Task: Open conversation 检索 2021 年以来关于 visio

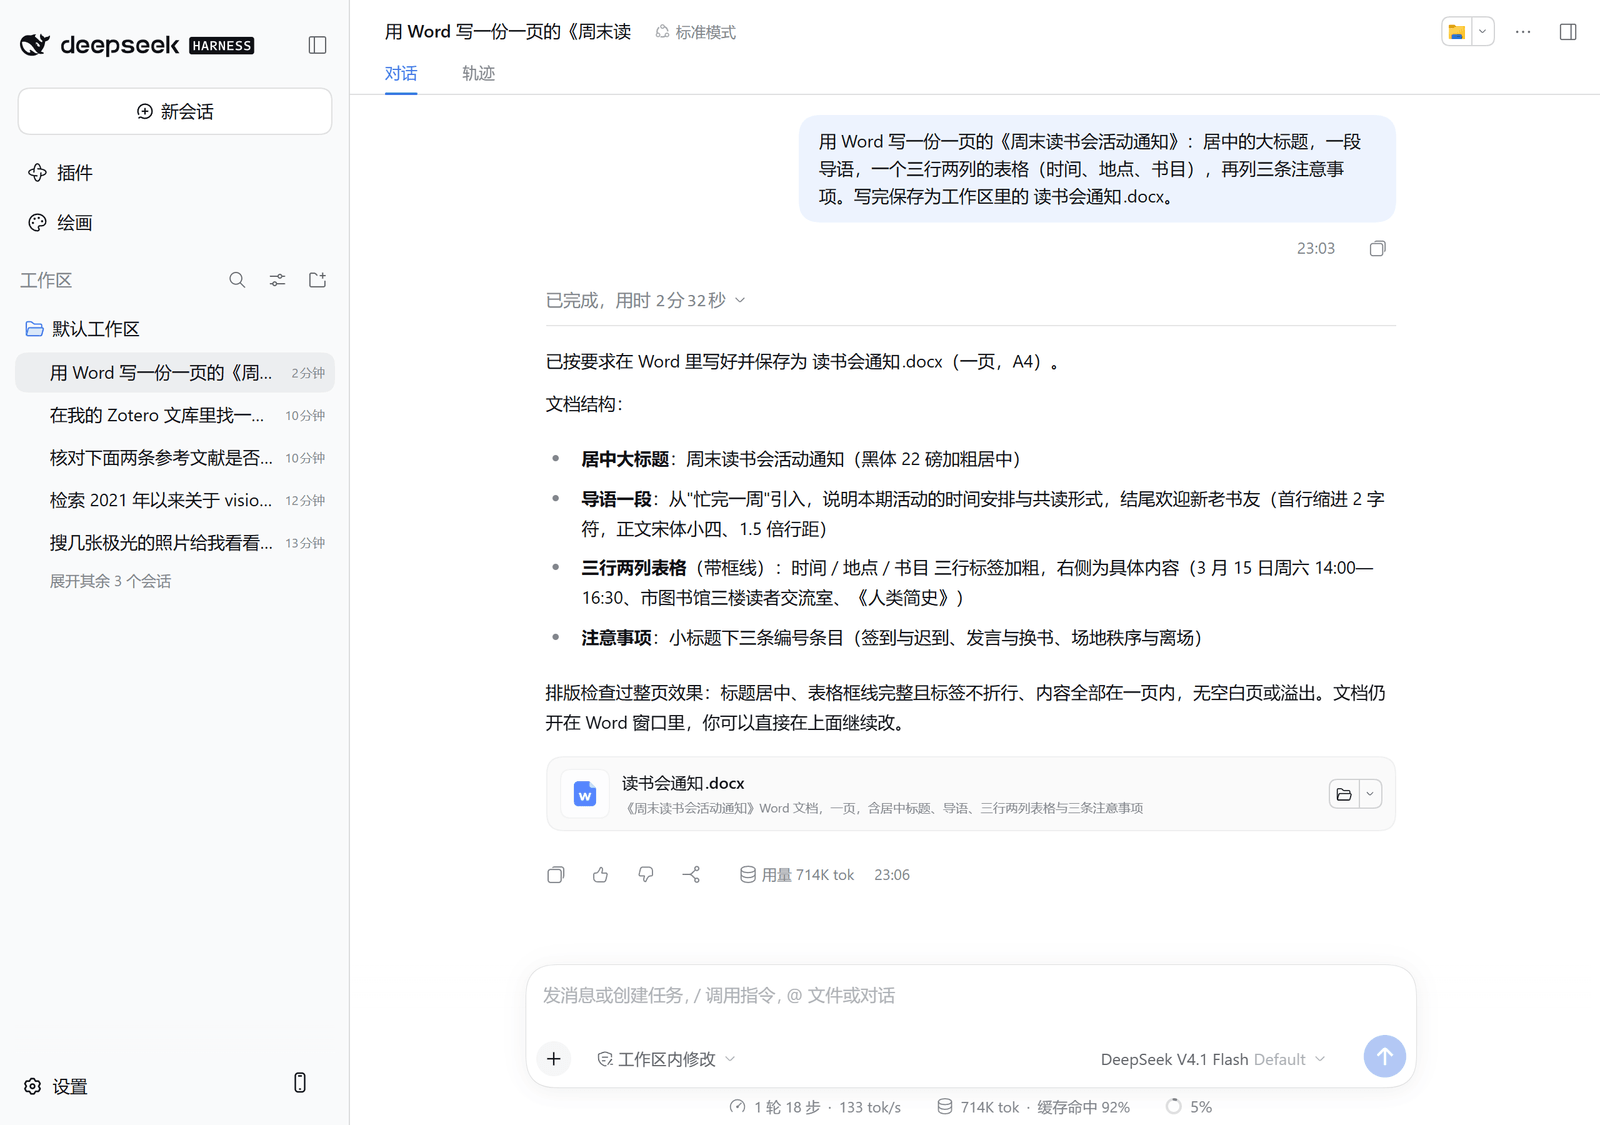Action: click(x=175, y=500)
